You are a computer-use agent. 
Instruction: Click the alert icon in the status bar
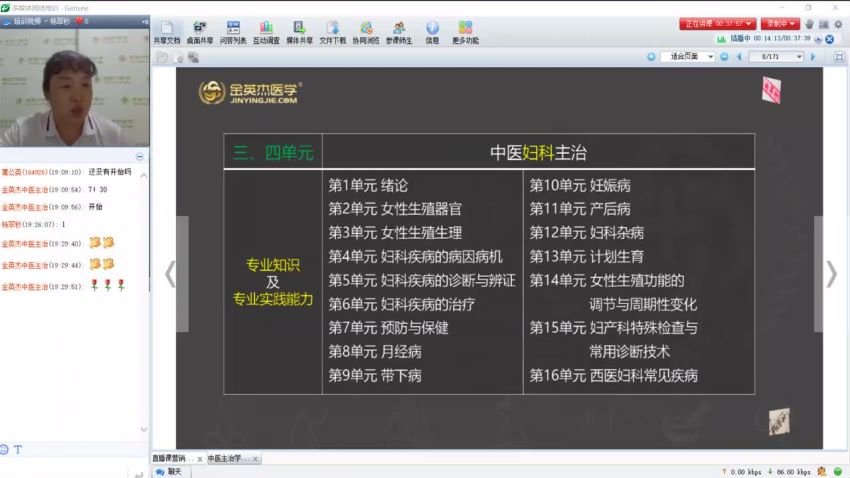(x=822, y=471)
